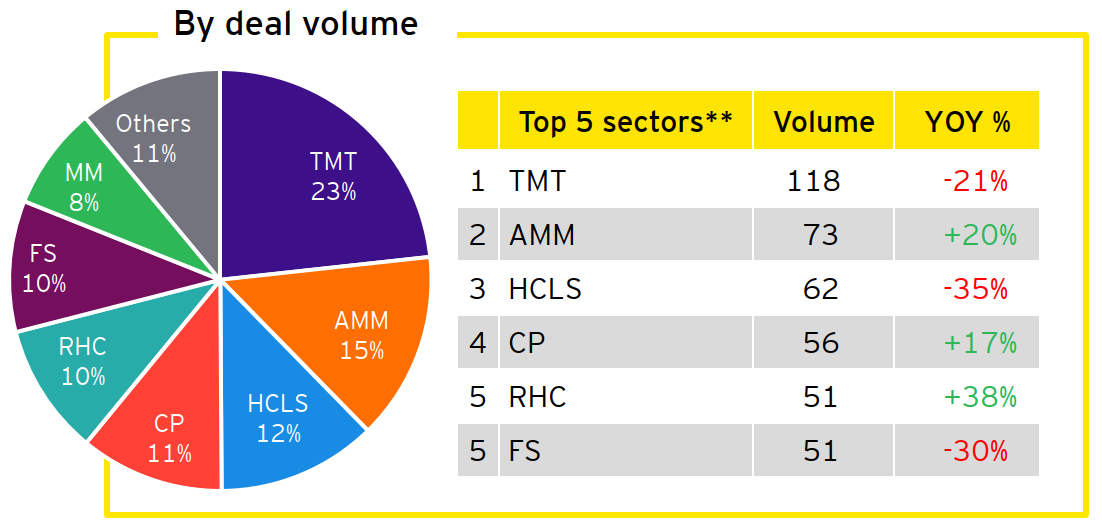Select the -21% YOY value for TMT
Image resolution: width=1102 pixels, height=525 pixels.
[975, 181]
